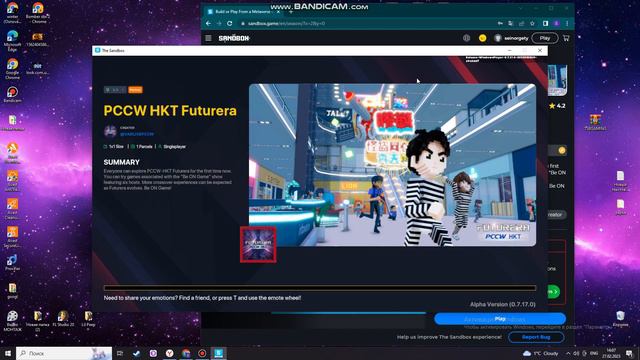Open the Windows Start menu
This screenshot has height=360, width=640.
coord(7,353)
